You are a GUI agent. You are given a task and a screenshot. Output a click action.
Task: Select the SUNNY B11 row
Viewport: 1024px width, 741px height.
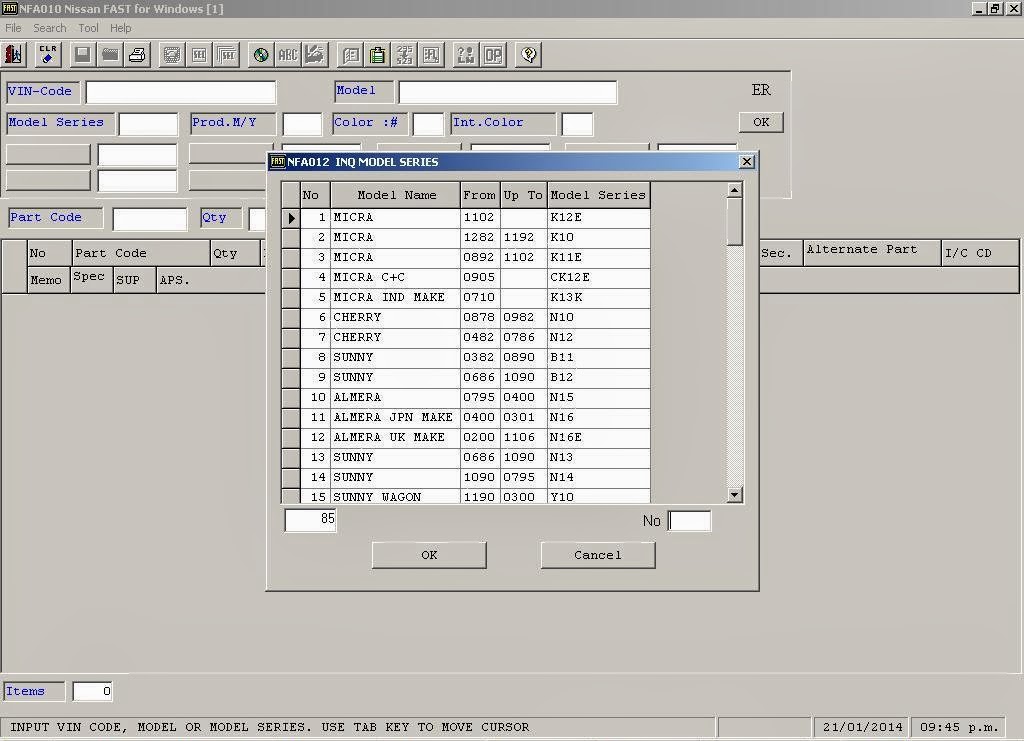(475, 357)
